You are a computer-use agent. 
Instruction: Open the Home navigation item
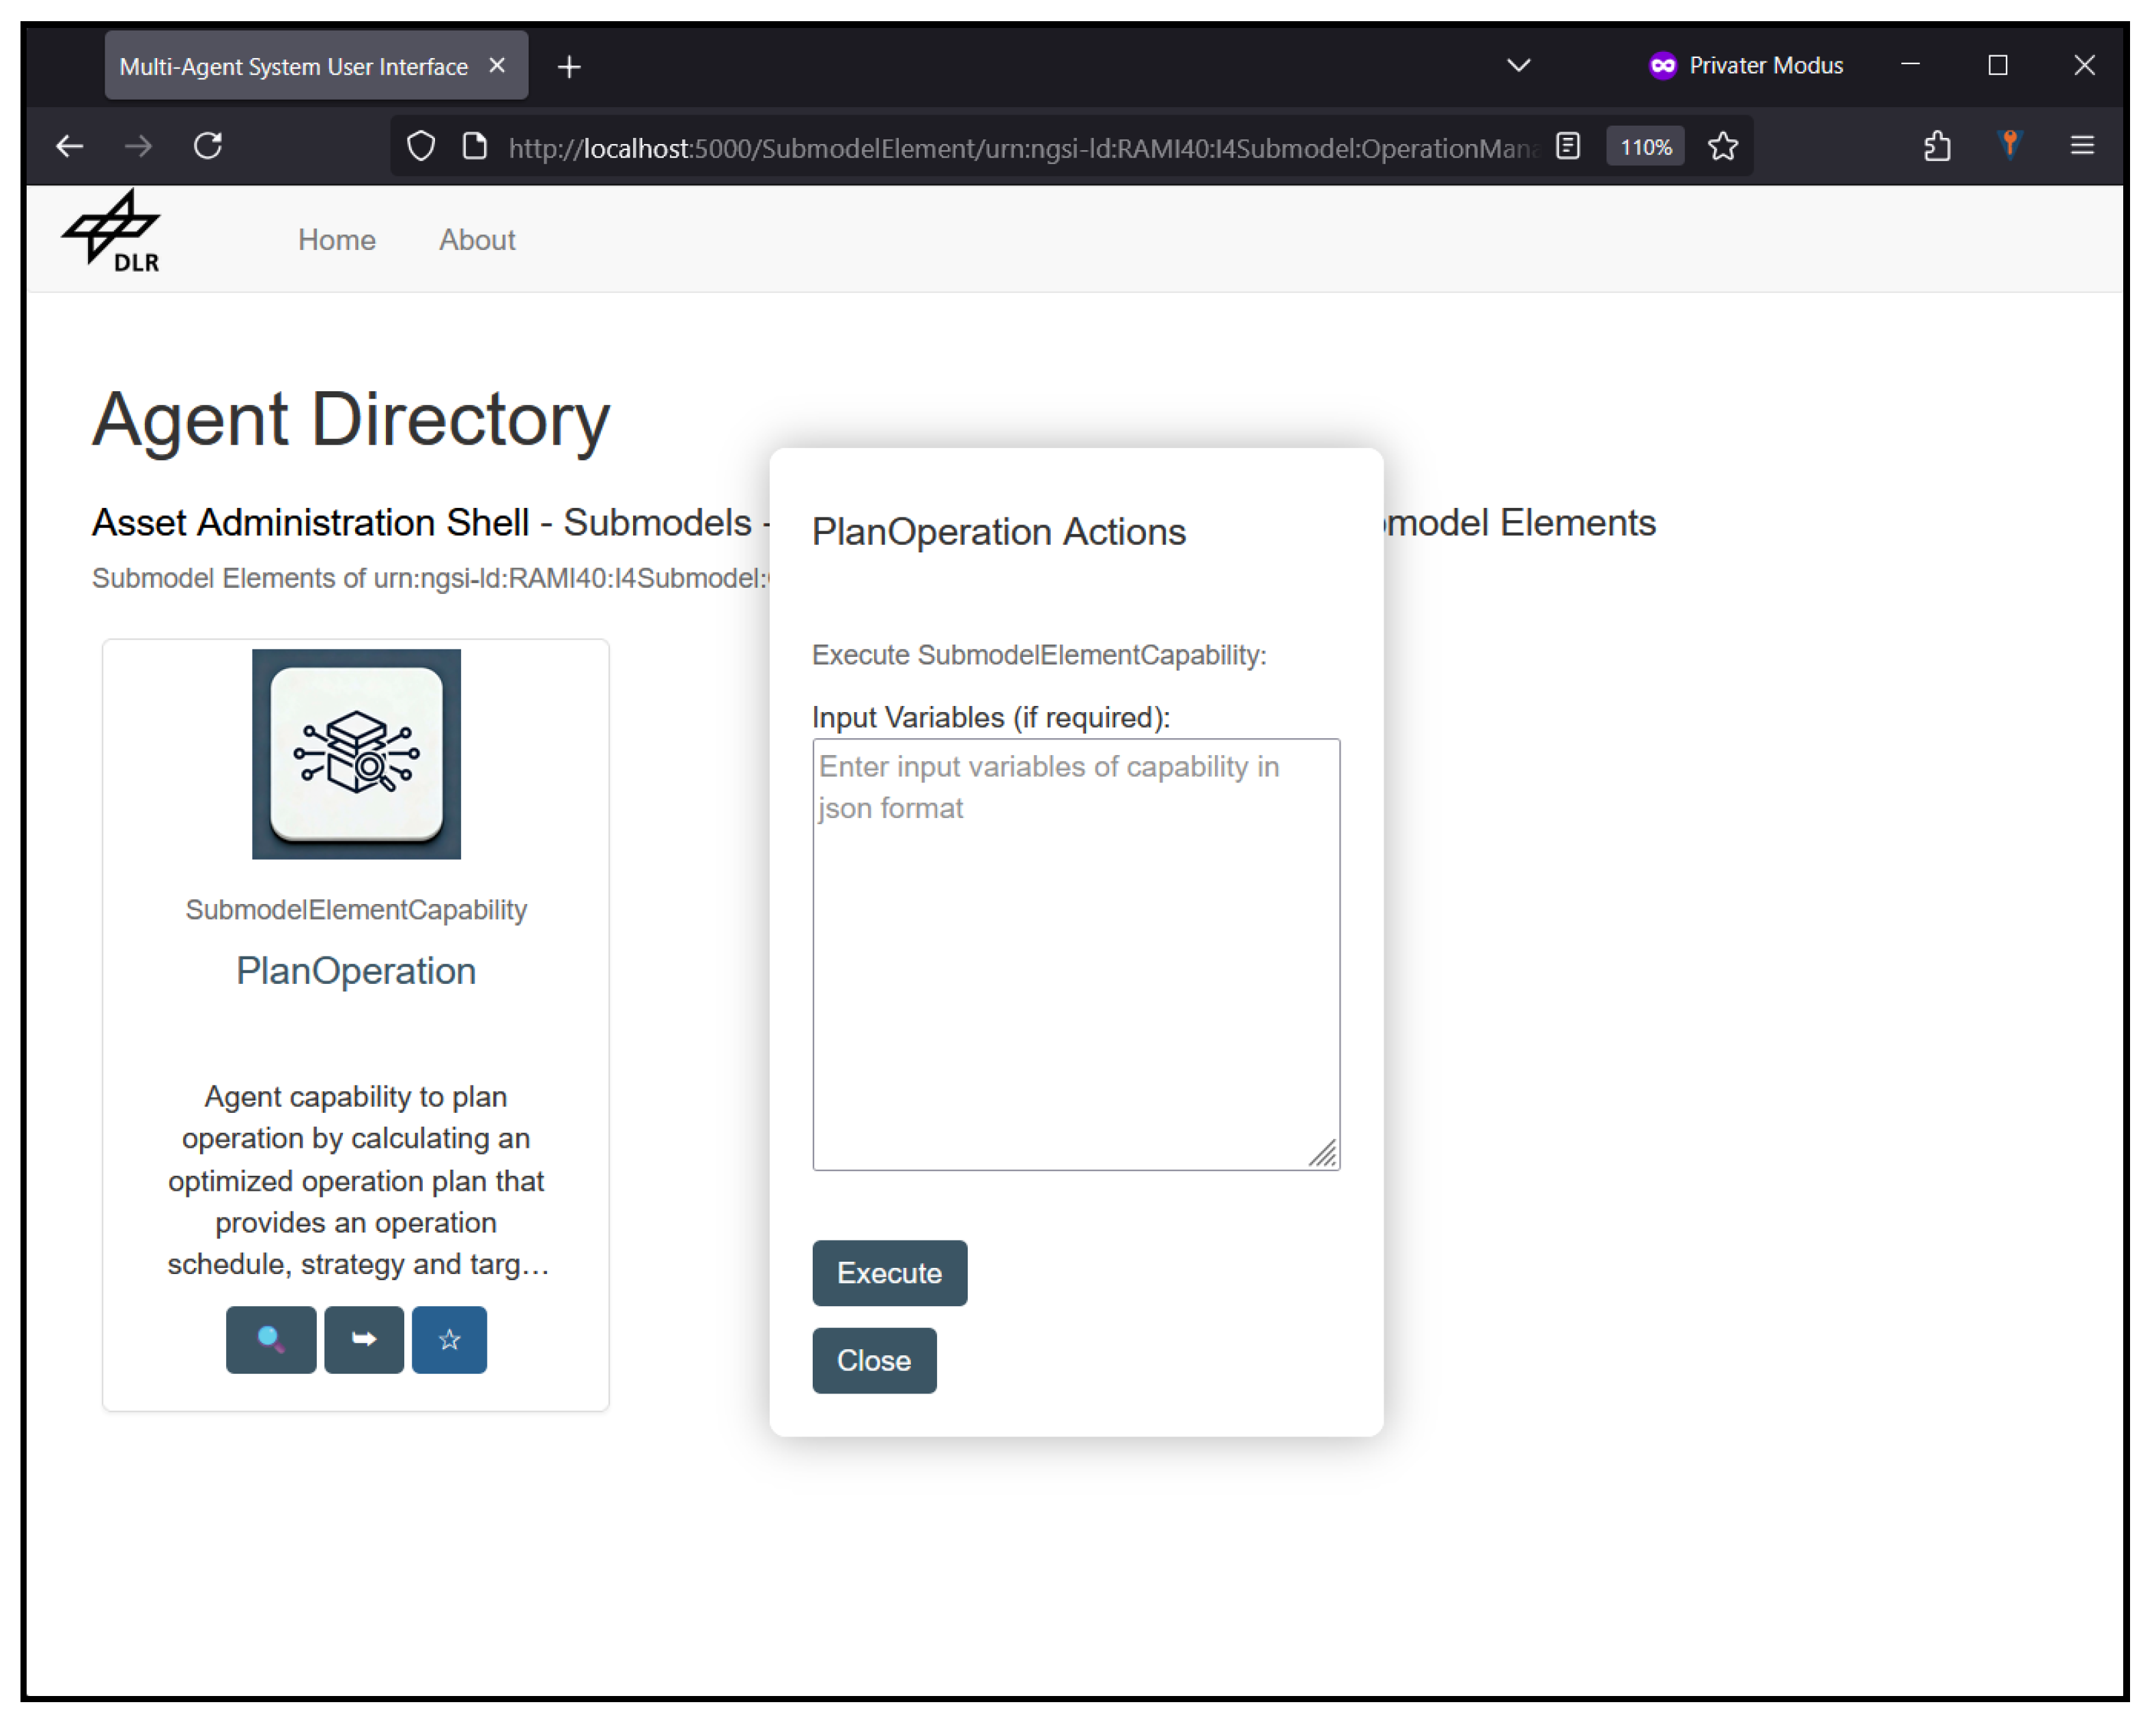(x=337, y=240)
